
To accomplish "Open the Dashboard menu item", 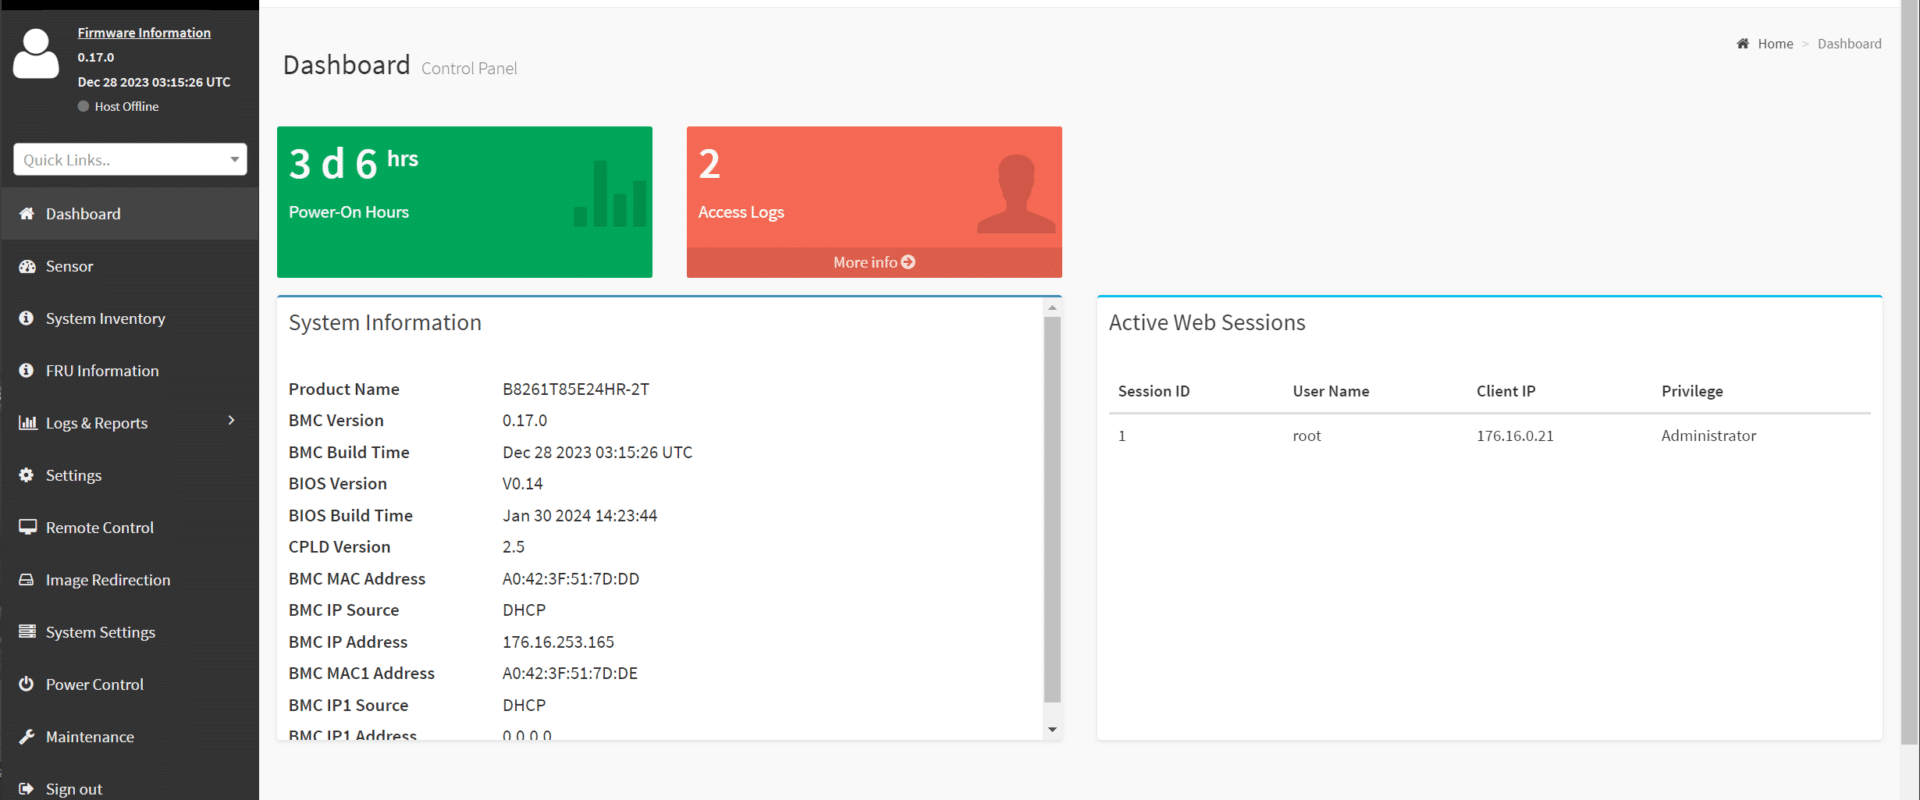I will (130, 213).
